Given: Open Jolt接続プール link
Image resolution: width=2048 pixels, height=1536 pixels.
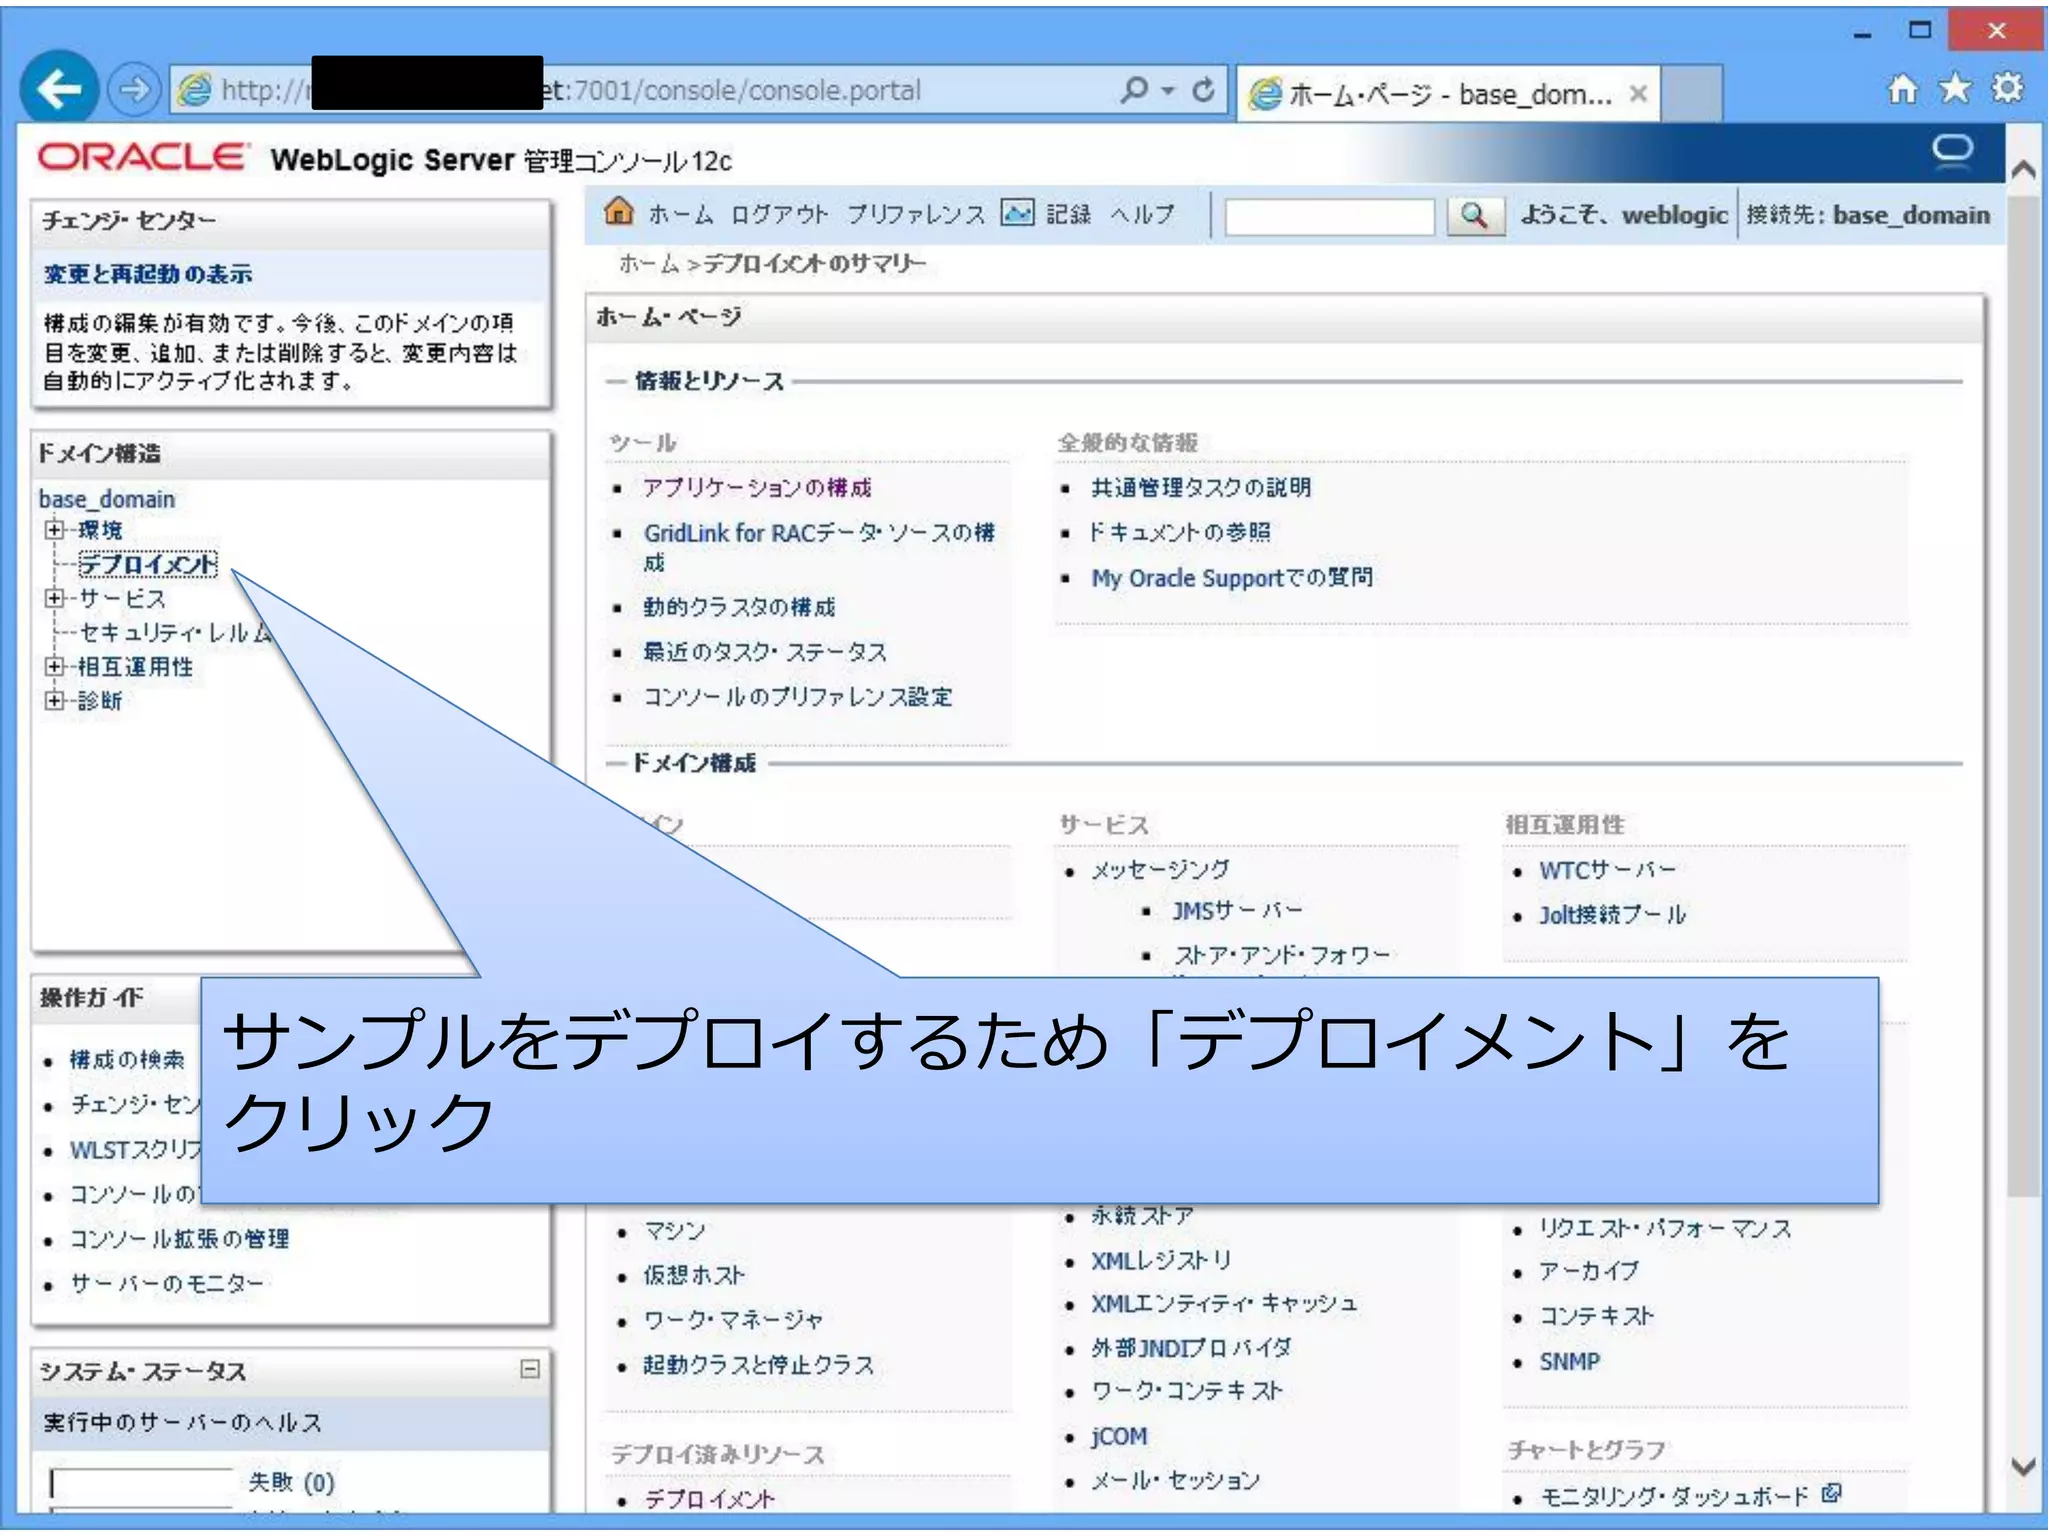Looking at the screenshot, I should 1612,915.
